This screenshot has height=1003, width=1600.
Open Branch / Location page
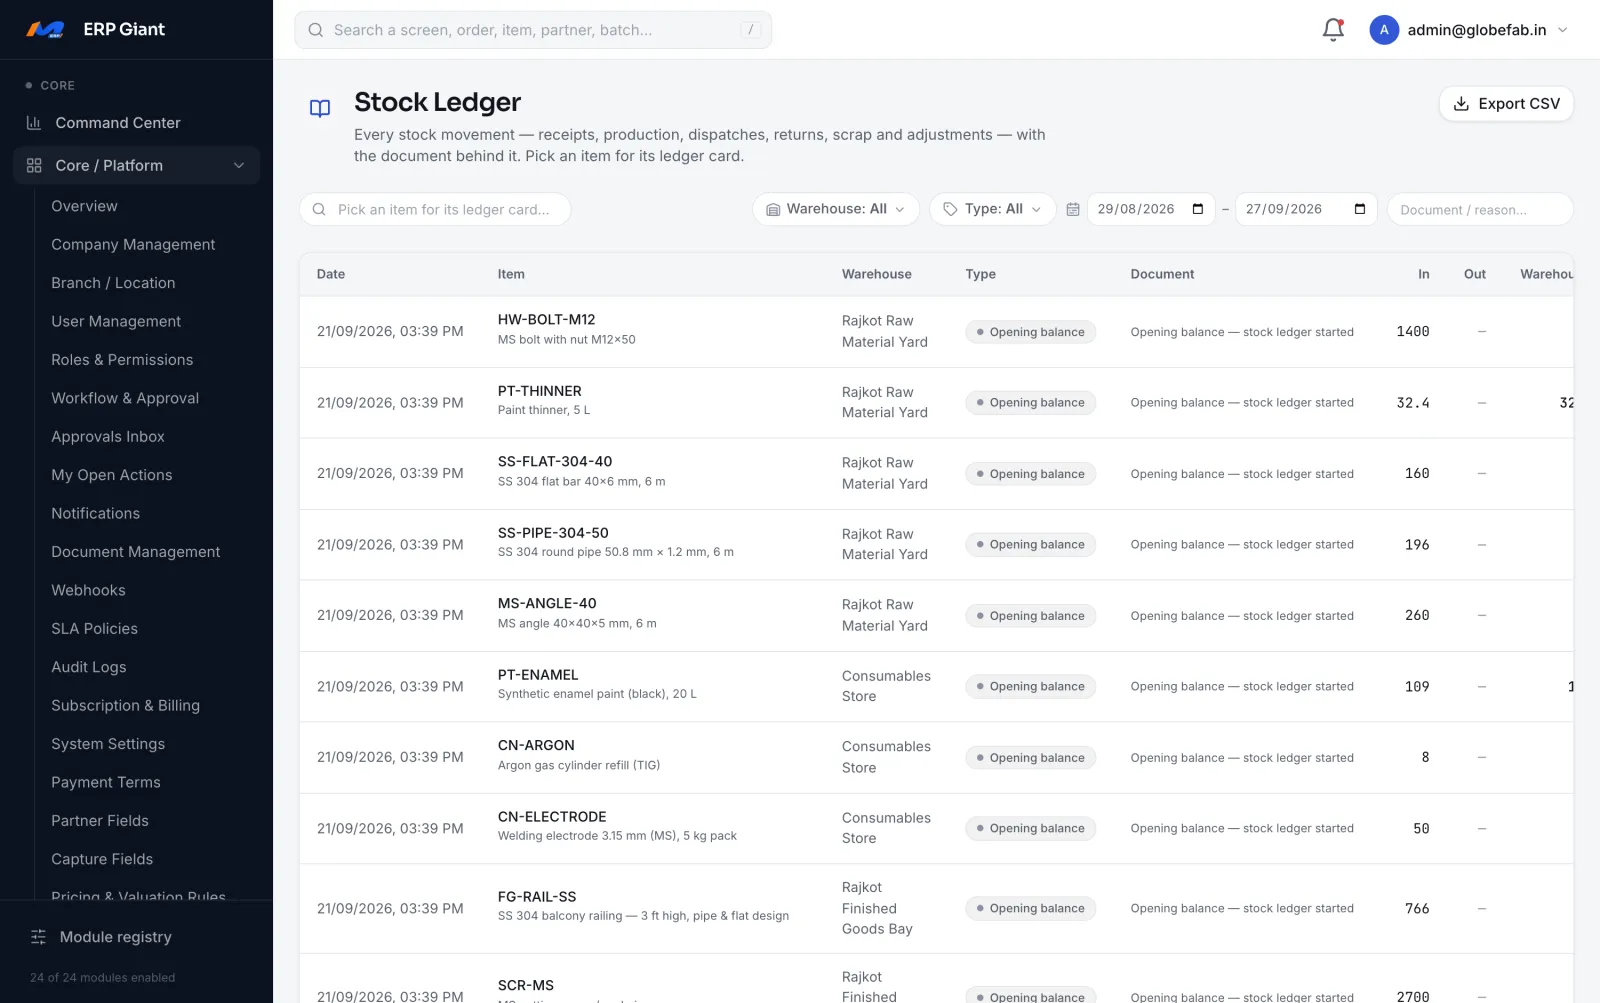pyautogui.click(x=113, y=283)
